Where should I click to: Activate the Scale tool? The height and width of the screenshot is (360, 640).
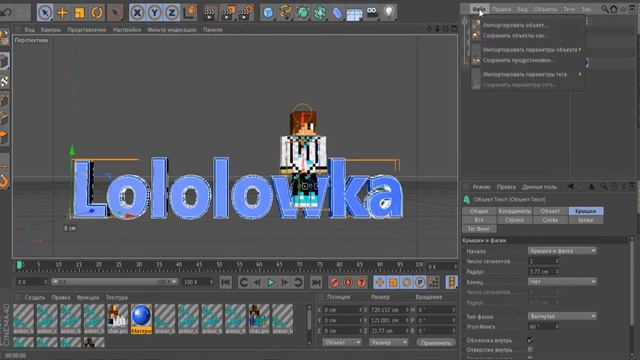[80, 13]
